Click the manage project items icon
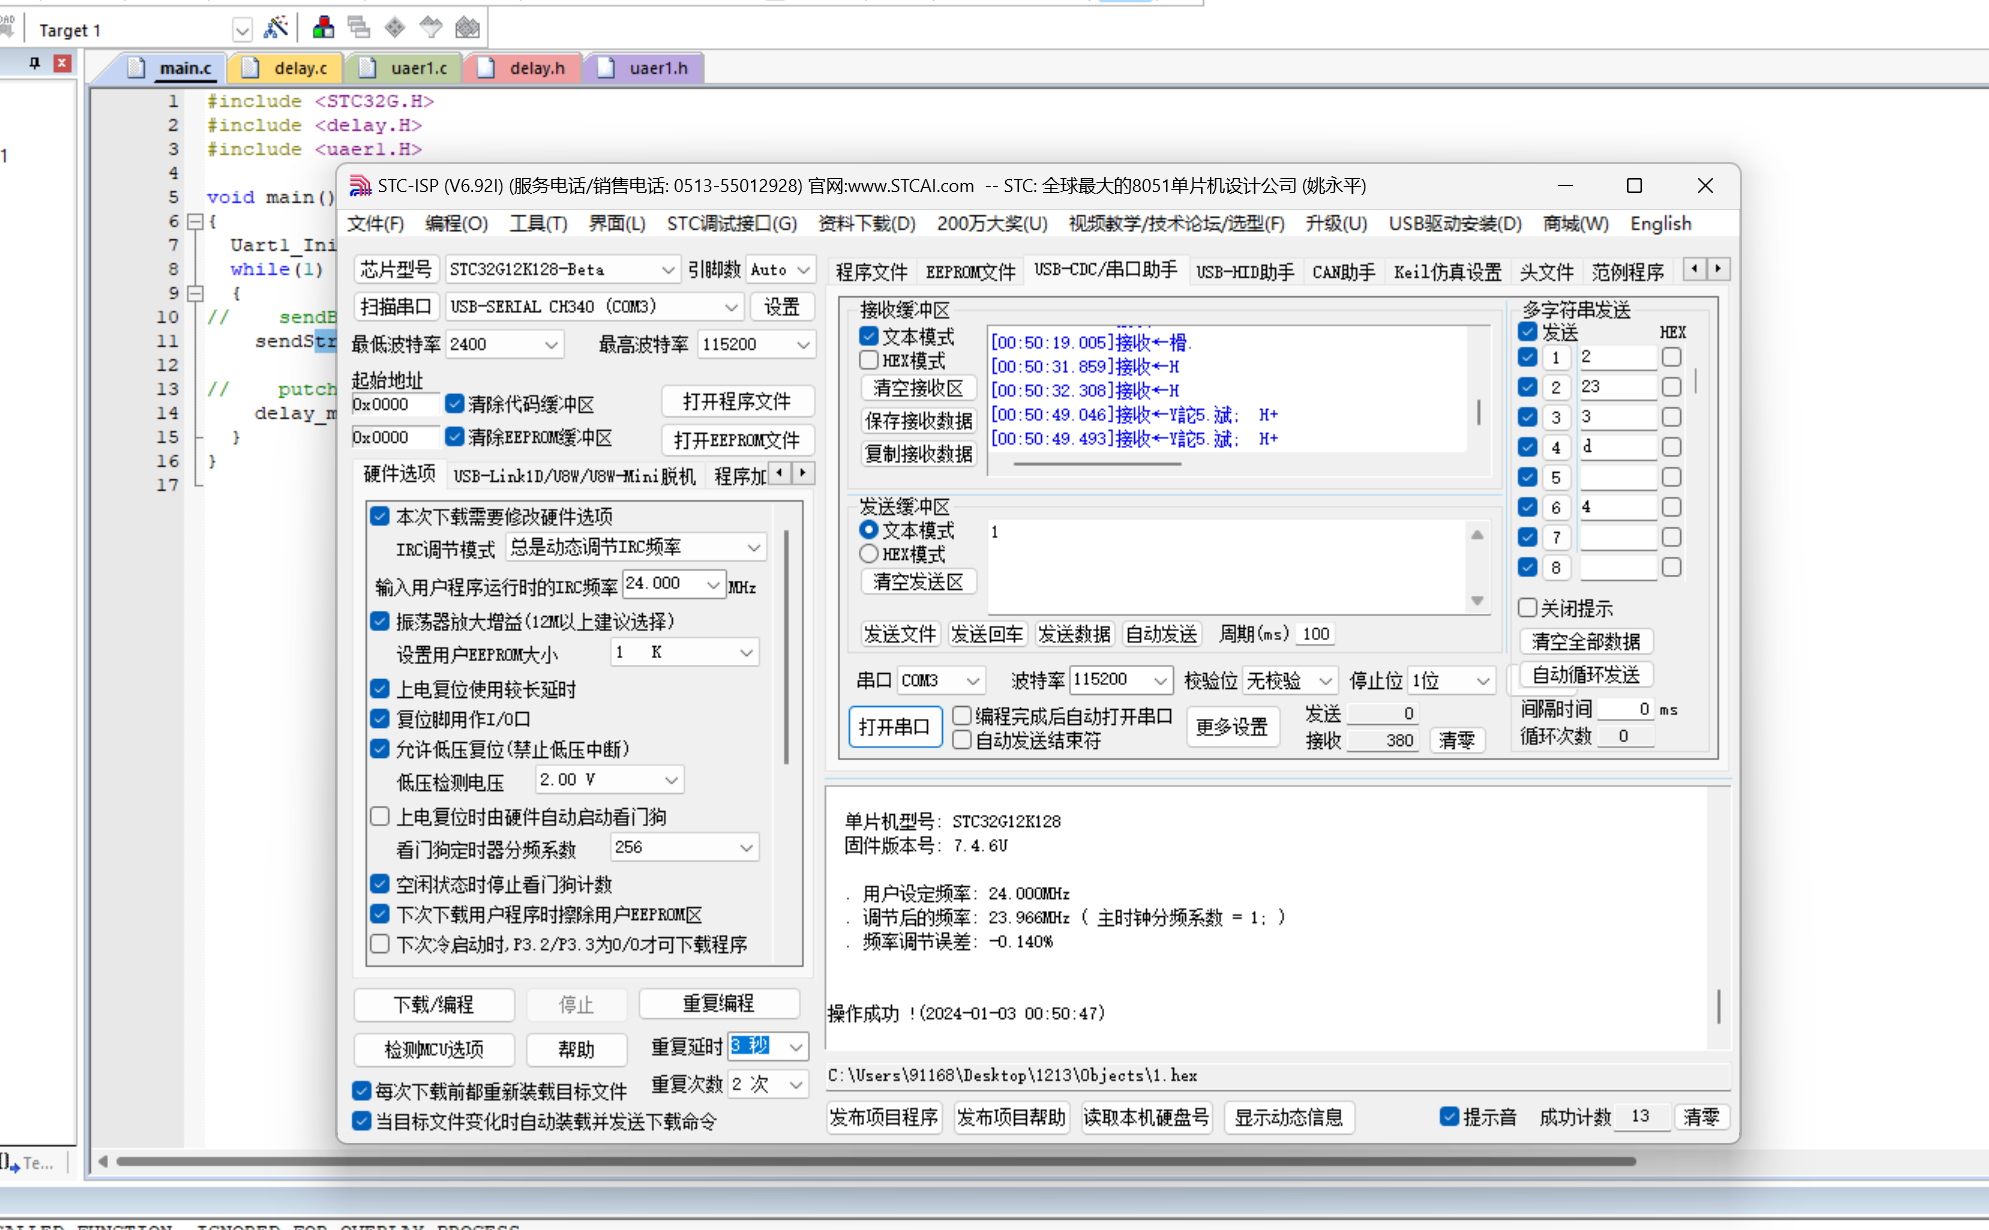 (x=323, y=28)
